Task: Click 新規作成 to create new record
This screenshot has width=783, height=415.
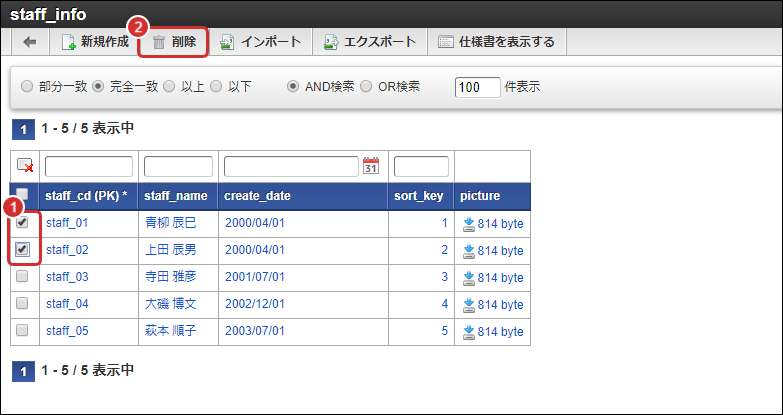Action: 95,42
